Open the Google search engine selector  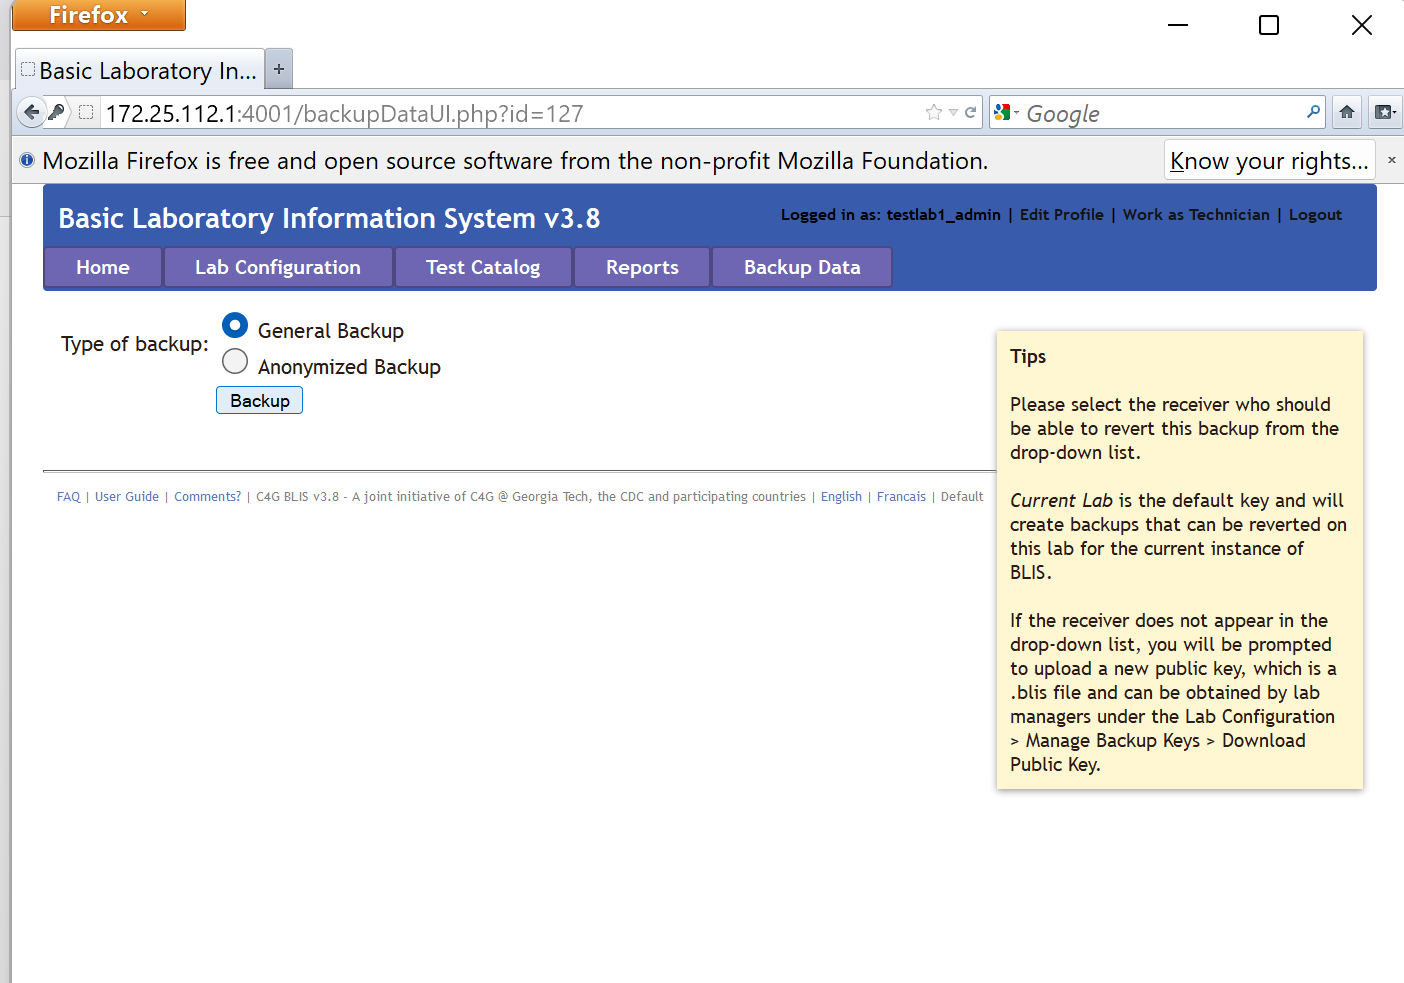coord(1007,112)
